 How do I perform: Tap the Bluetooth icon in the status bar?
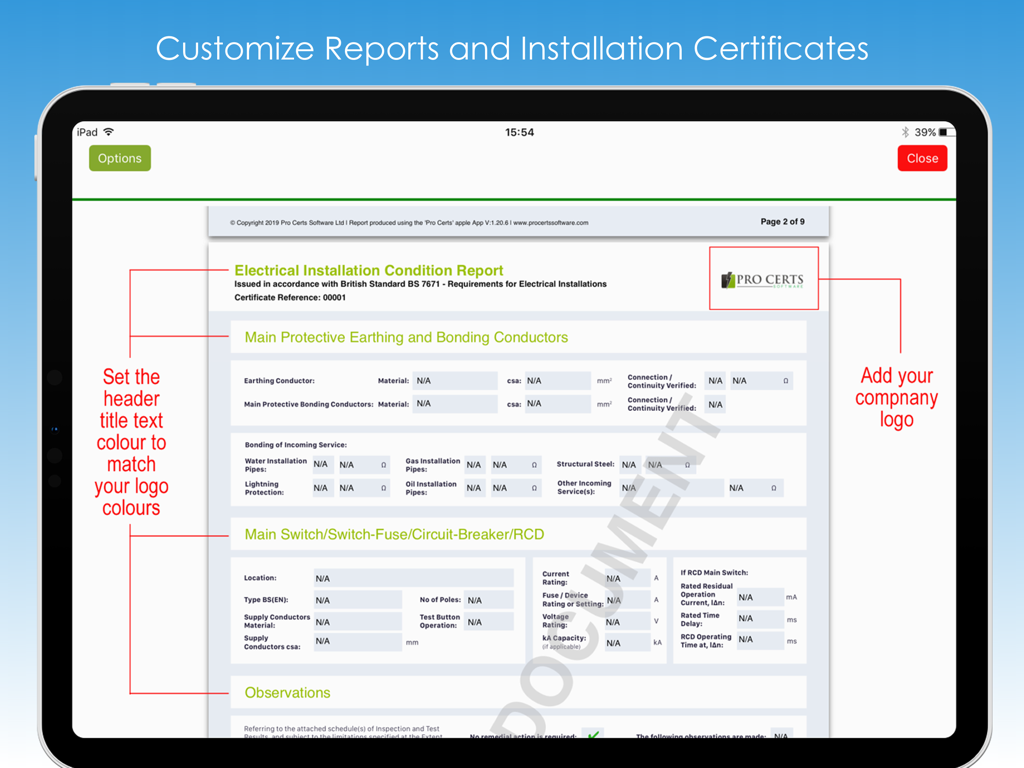click(x=903, y=131)
